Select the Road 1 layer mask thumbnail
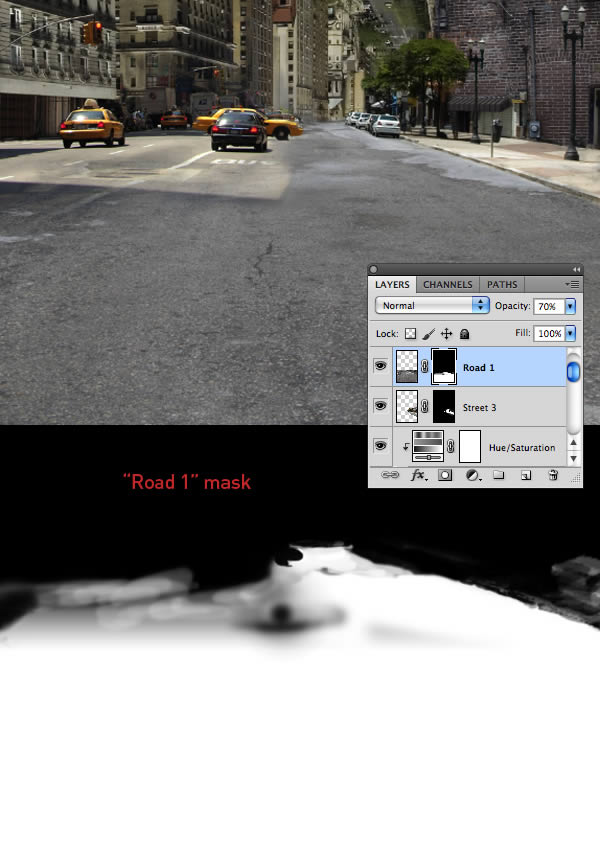The height and width of the screenshot is (850, 600). [x=444, y=366]
